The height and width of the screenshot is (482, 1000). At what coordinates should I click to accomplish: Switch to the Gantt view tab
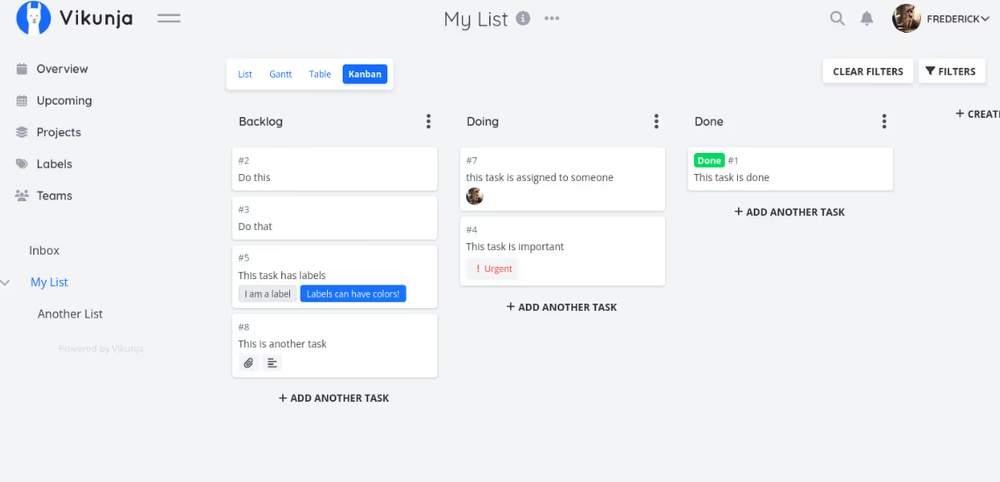(x=281, y=74)
